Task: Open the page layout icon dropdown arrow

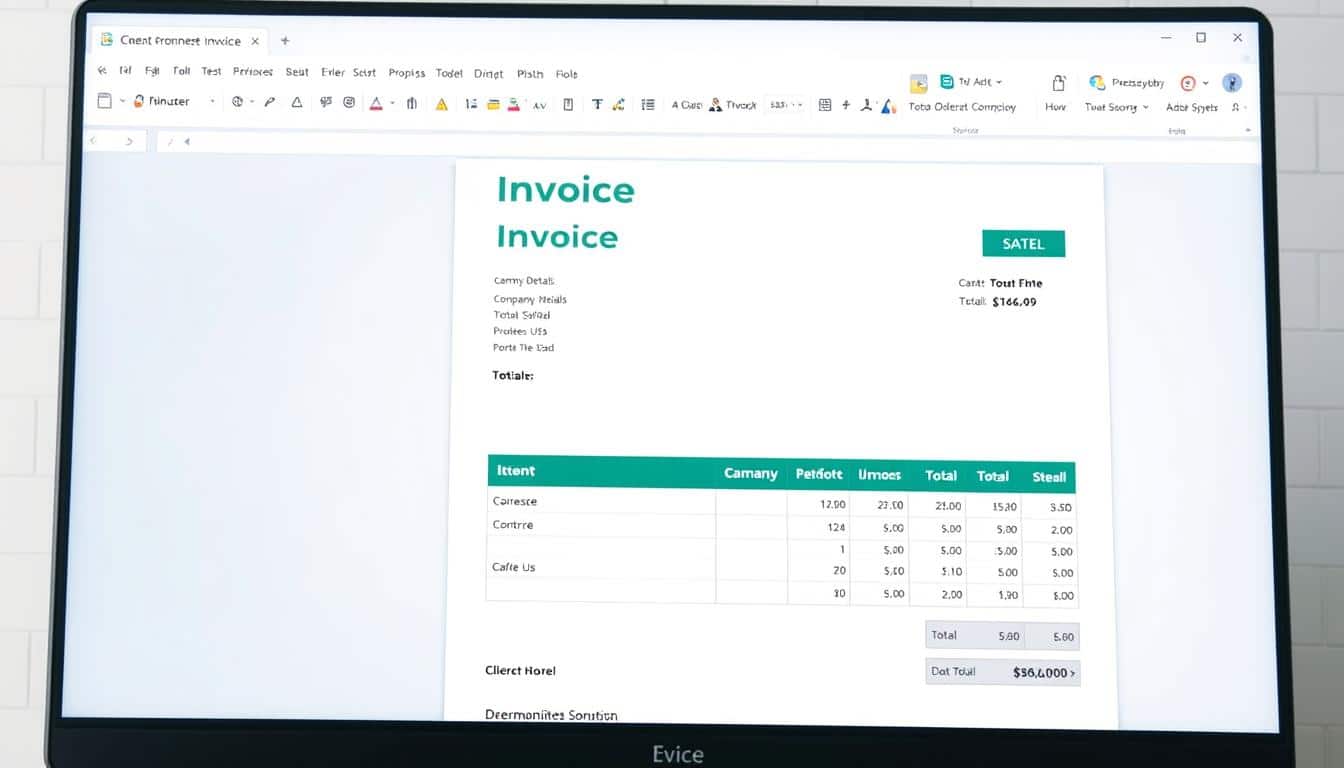Action: click(122, 101)
